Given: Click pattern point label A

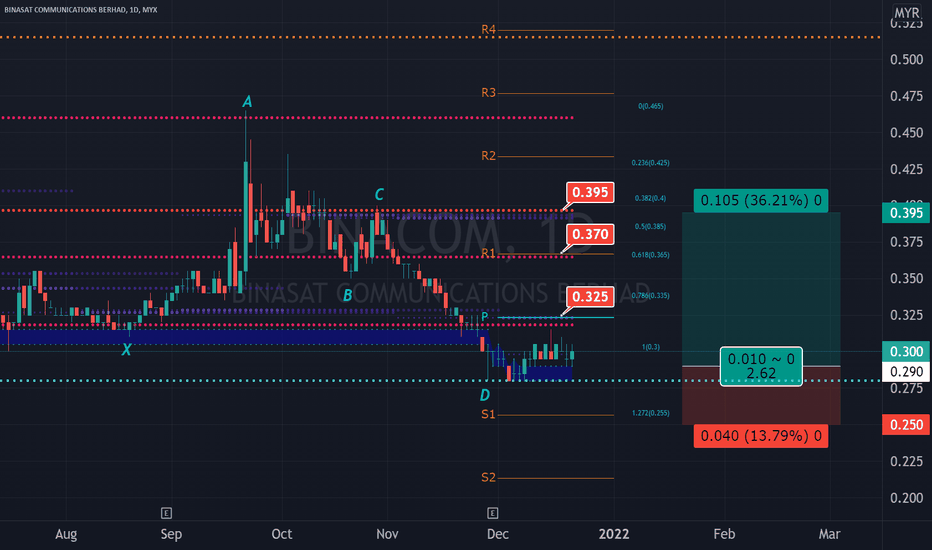Looking at the screenshot, I should point(247,102).
